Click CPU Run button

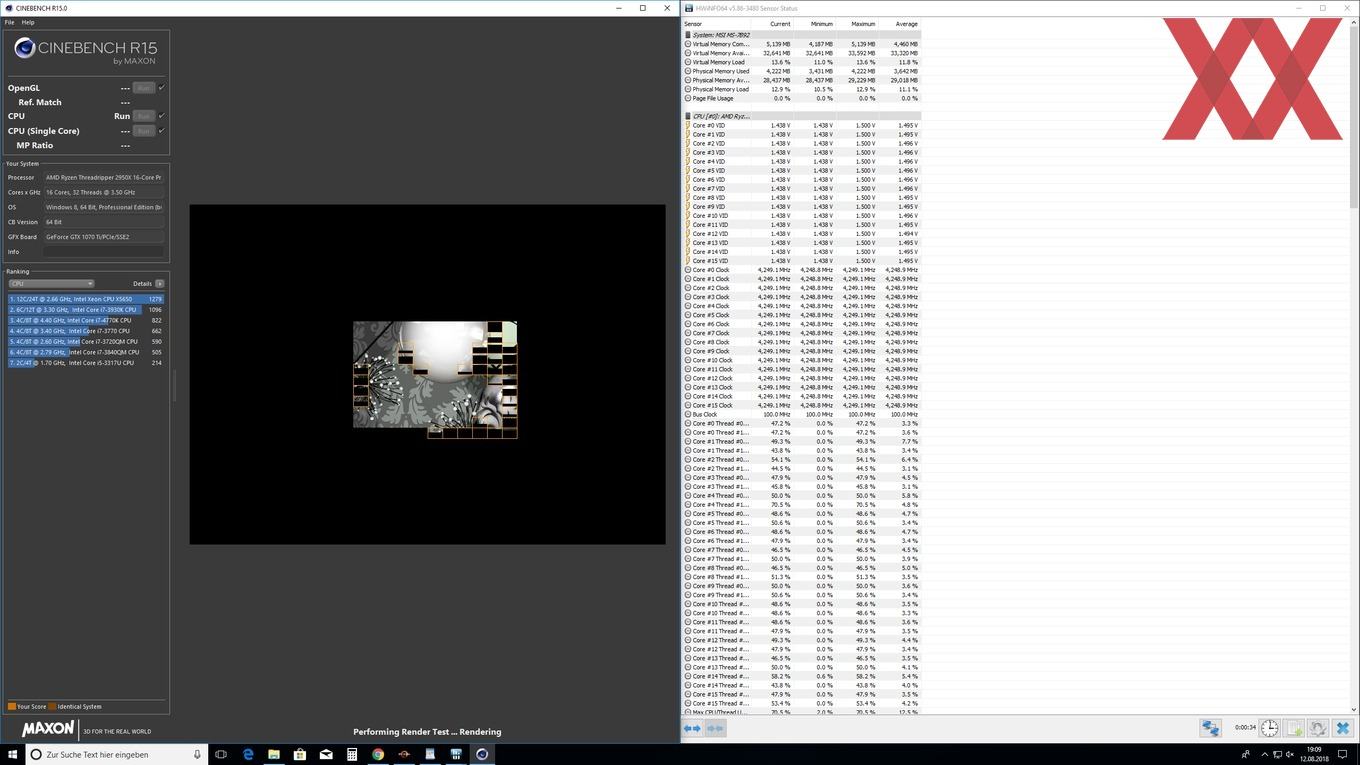(x=144, y=116)
